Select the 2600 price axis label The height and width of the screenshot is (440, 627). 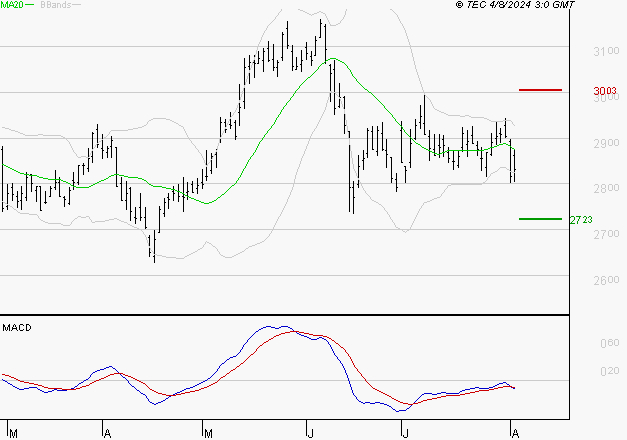point(606,280)
